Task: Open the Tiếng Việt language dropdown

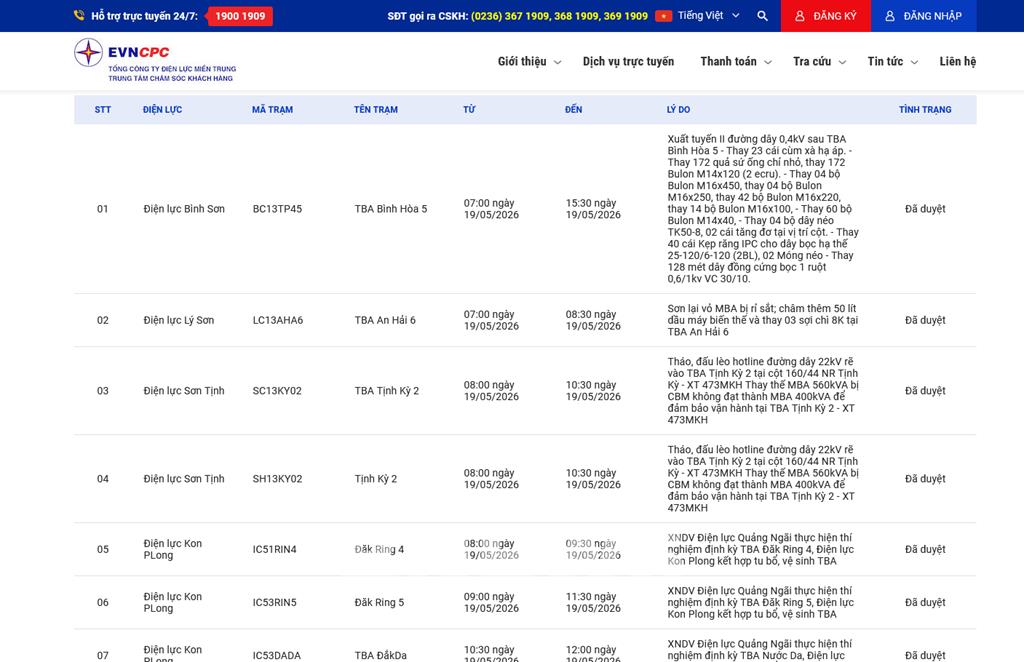Action: click(x=708, y=16)
